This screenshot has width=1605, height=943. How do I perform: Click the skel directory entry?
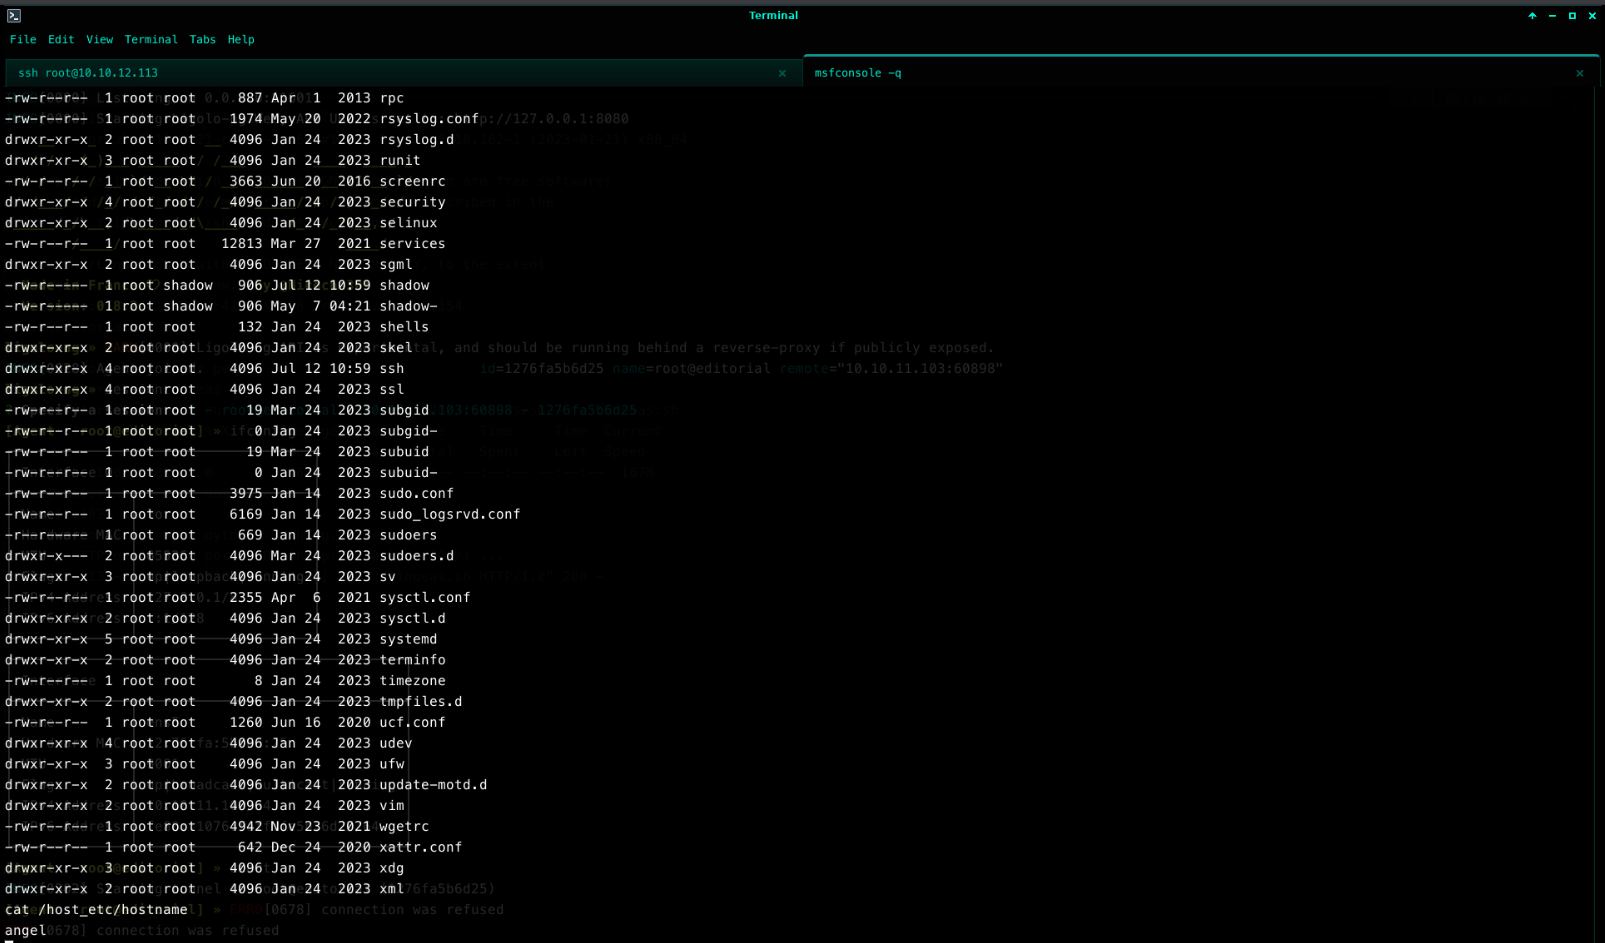[396, 348]
